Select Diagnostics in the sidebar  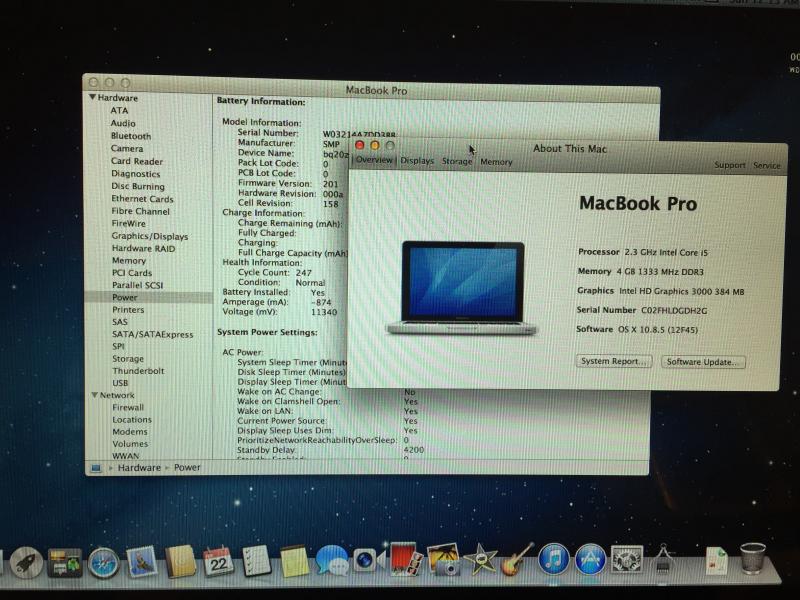pyautogui.click(x=136, y=173)
